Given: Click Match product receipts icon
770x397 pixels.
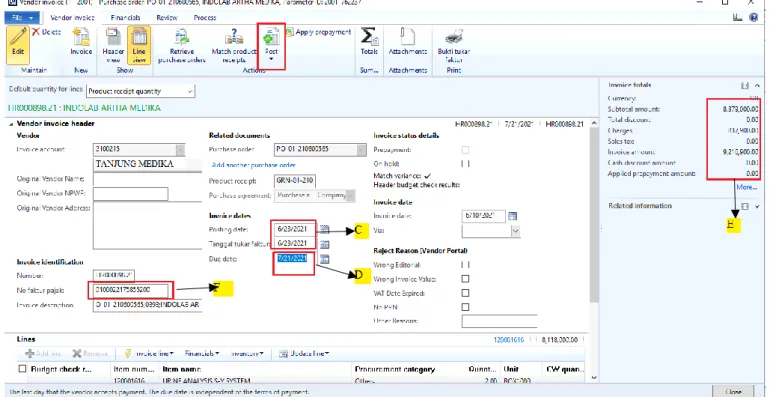Looking at the screenshot, I should 234,37.
